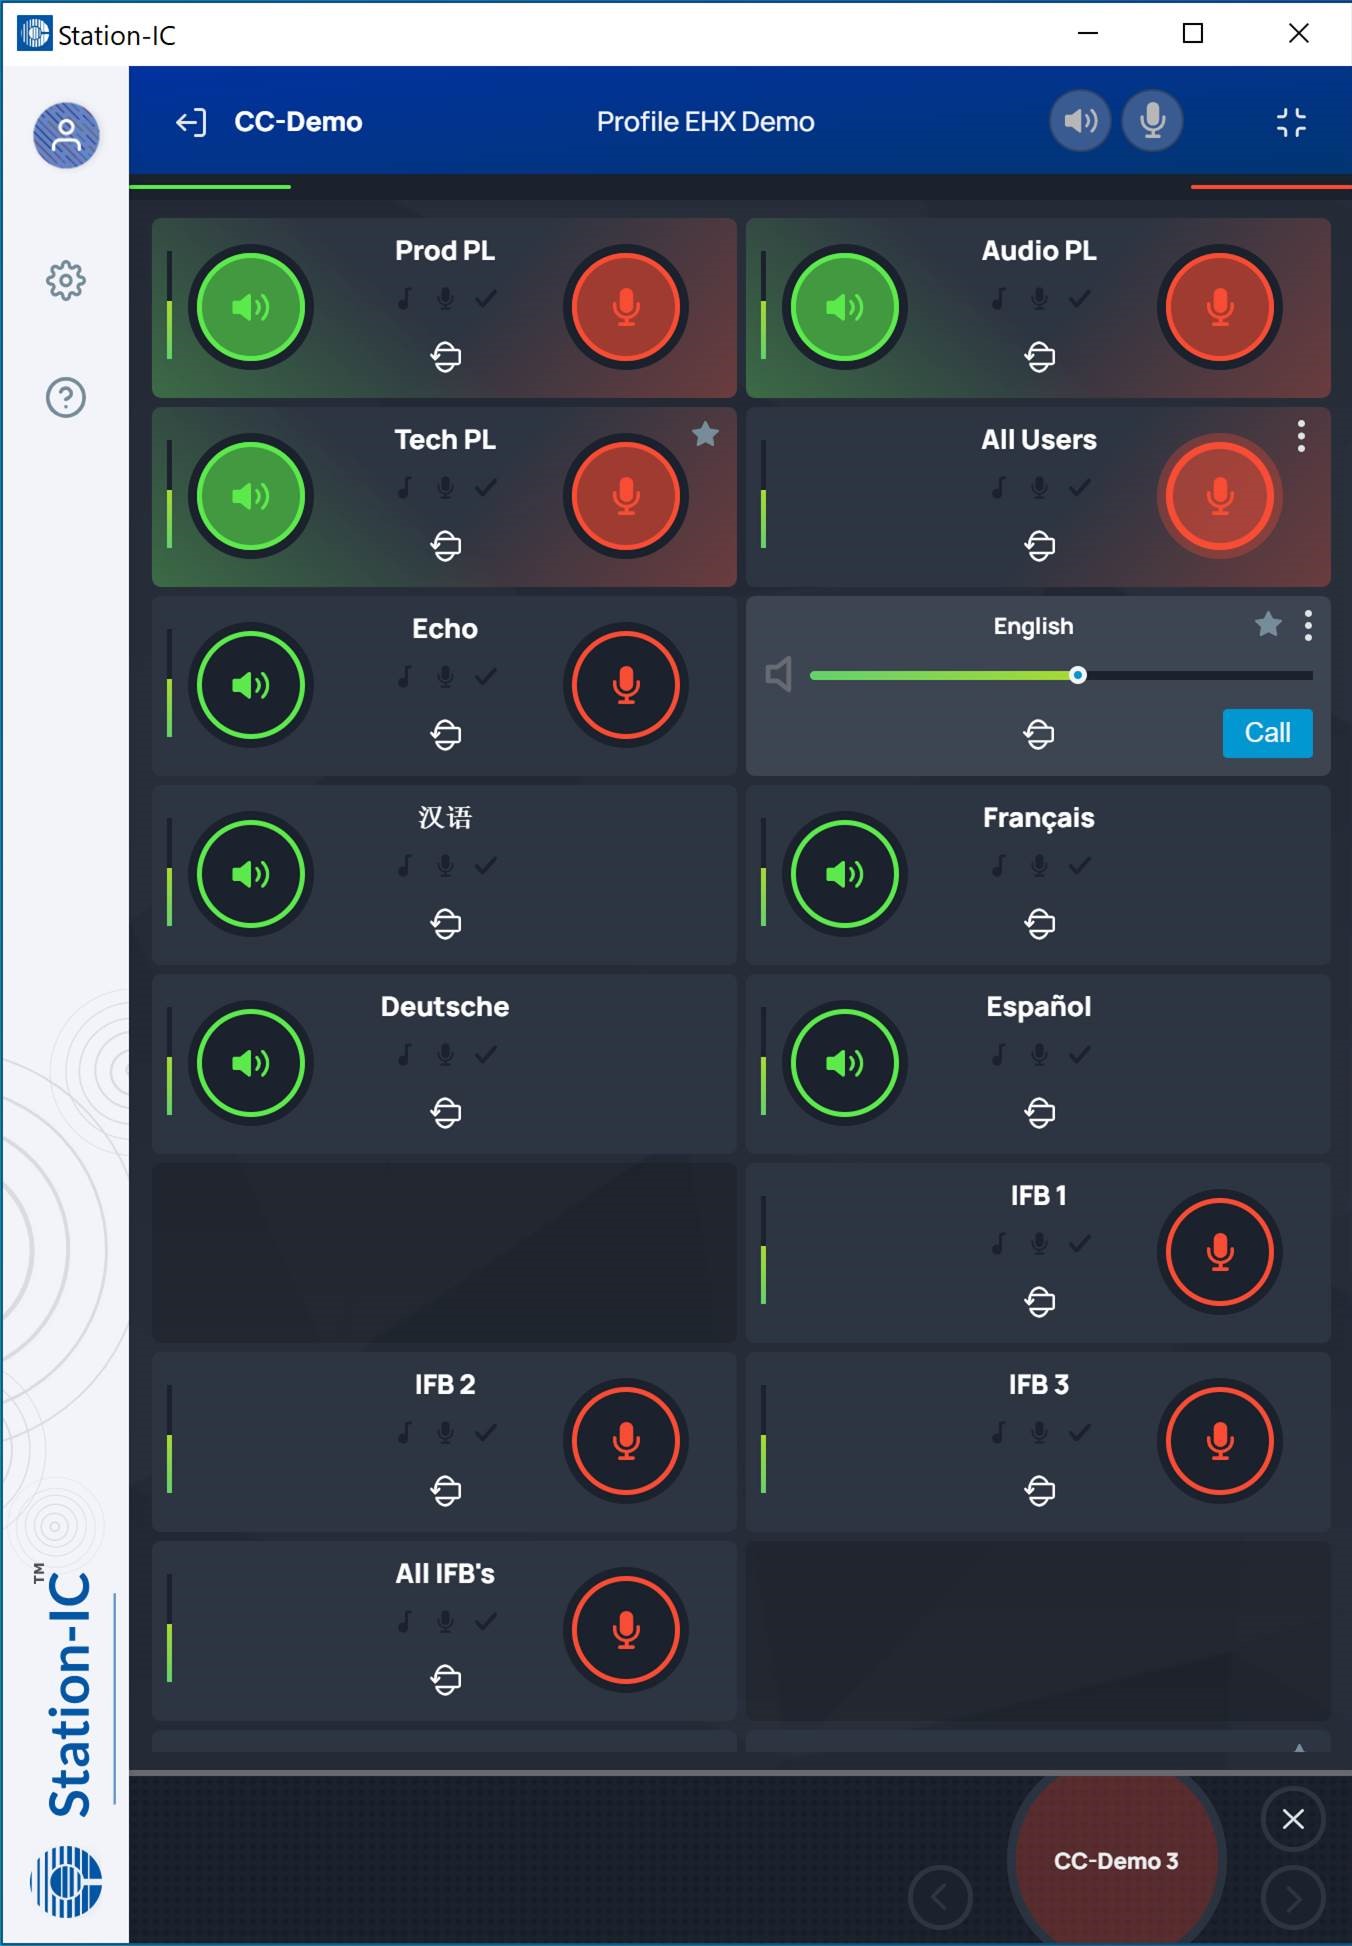Click the Audio PL headset icon
Screen dimensions: 1352x1946
point(1040,356)
